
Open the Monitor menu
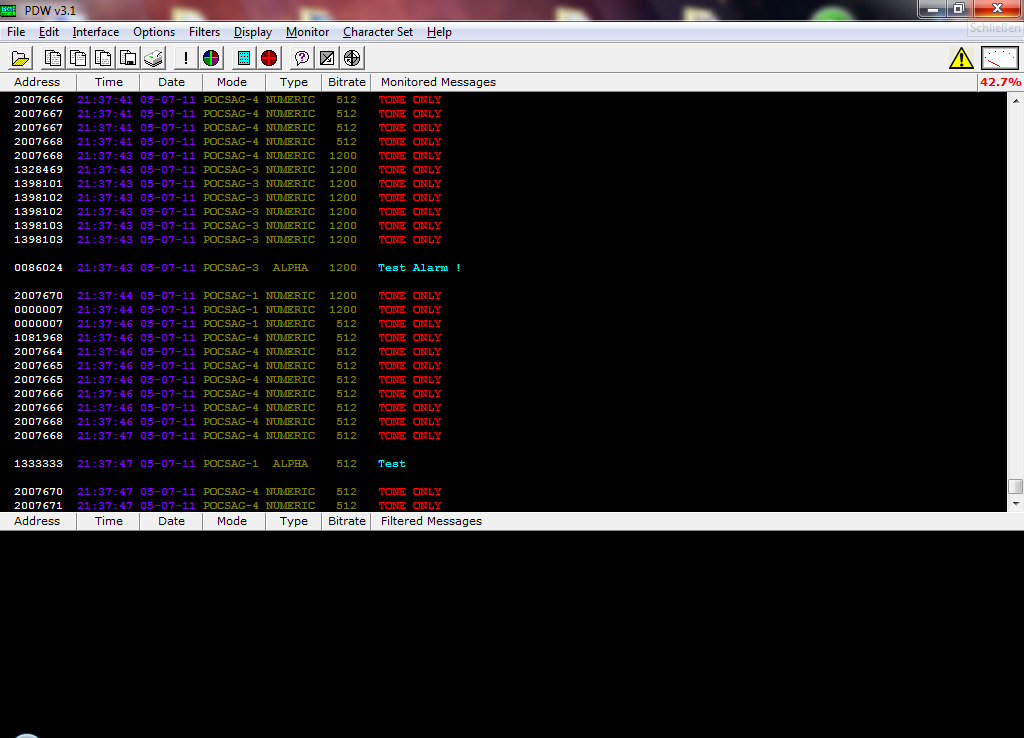(307, 32)
